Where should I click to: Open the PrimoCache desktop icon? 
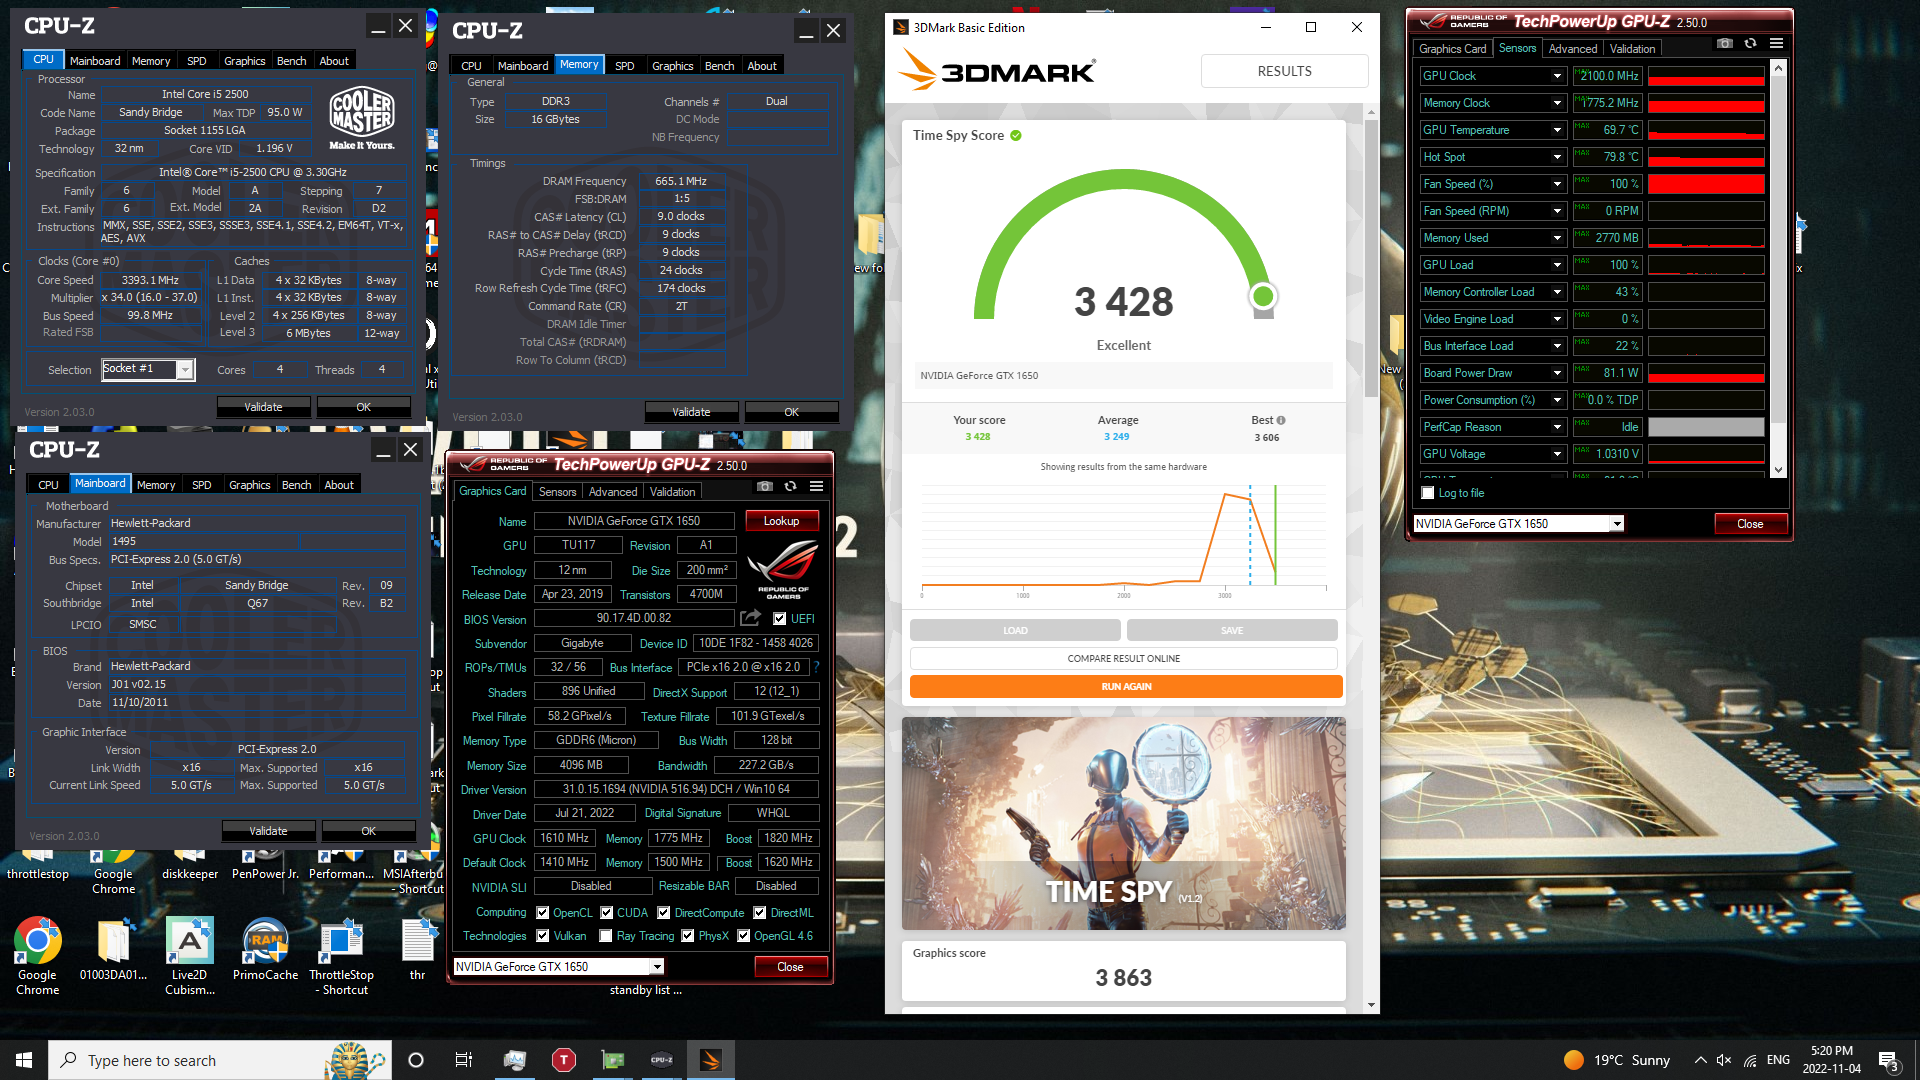coord(265,948)
